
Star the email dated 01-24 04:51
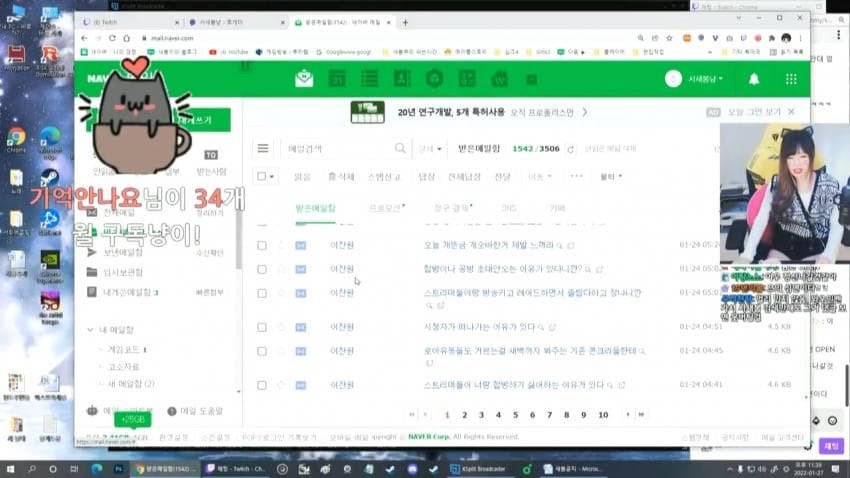coord(281,327)
